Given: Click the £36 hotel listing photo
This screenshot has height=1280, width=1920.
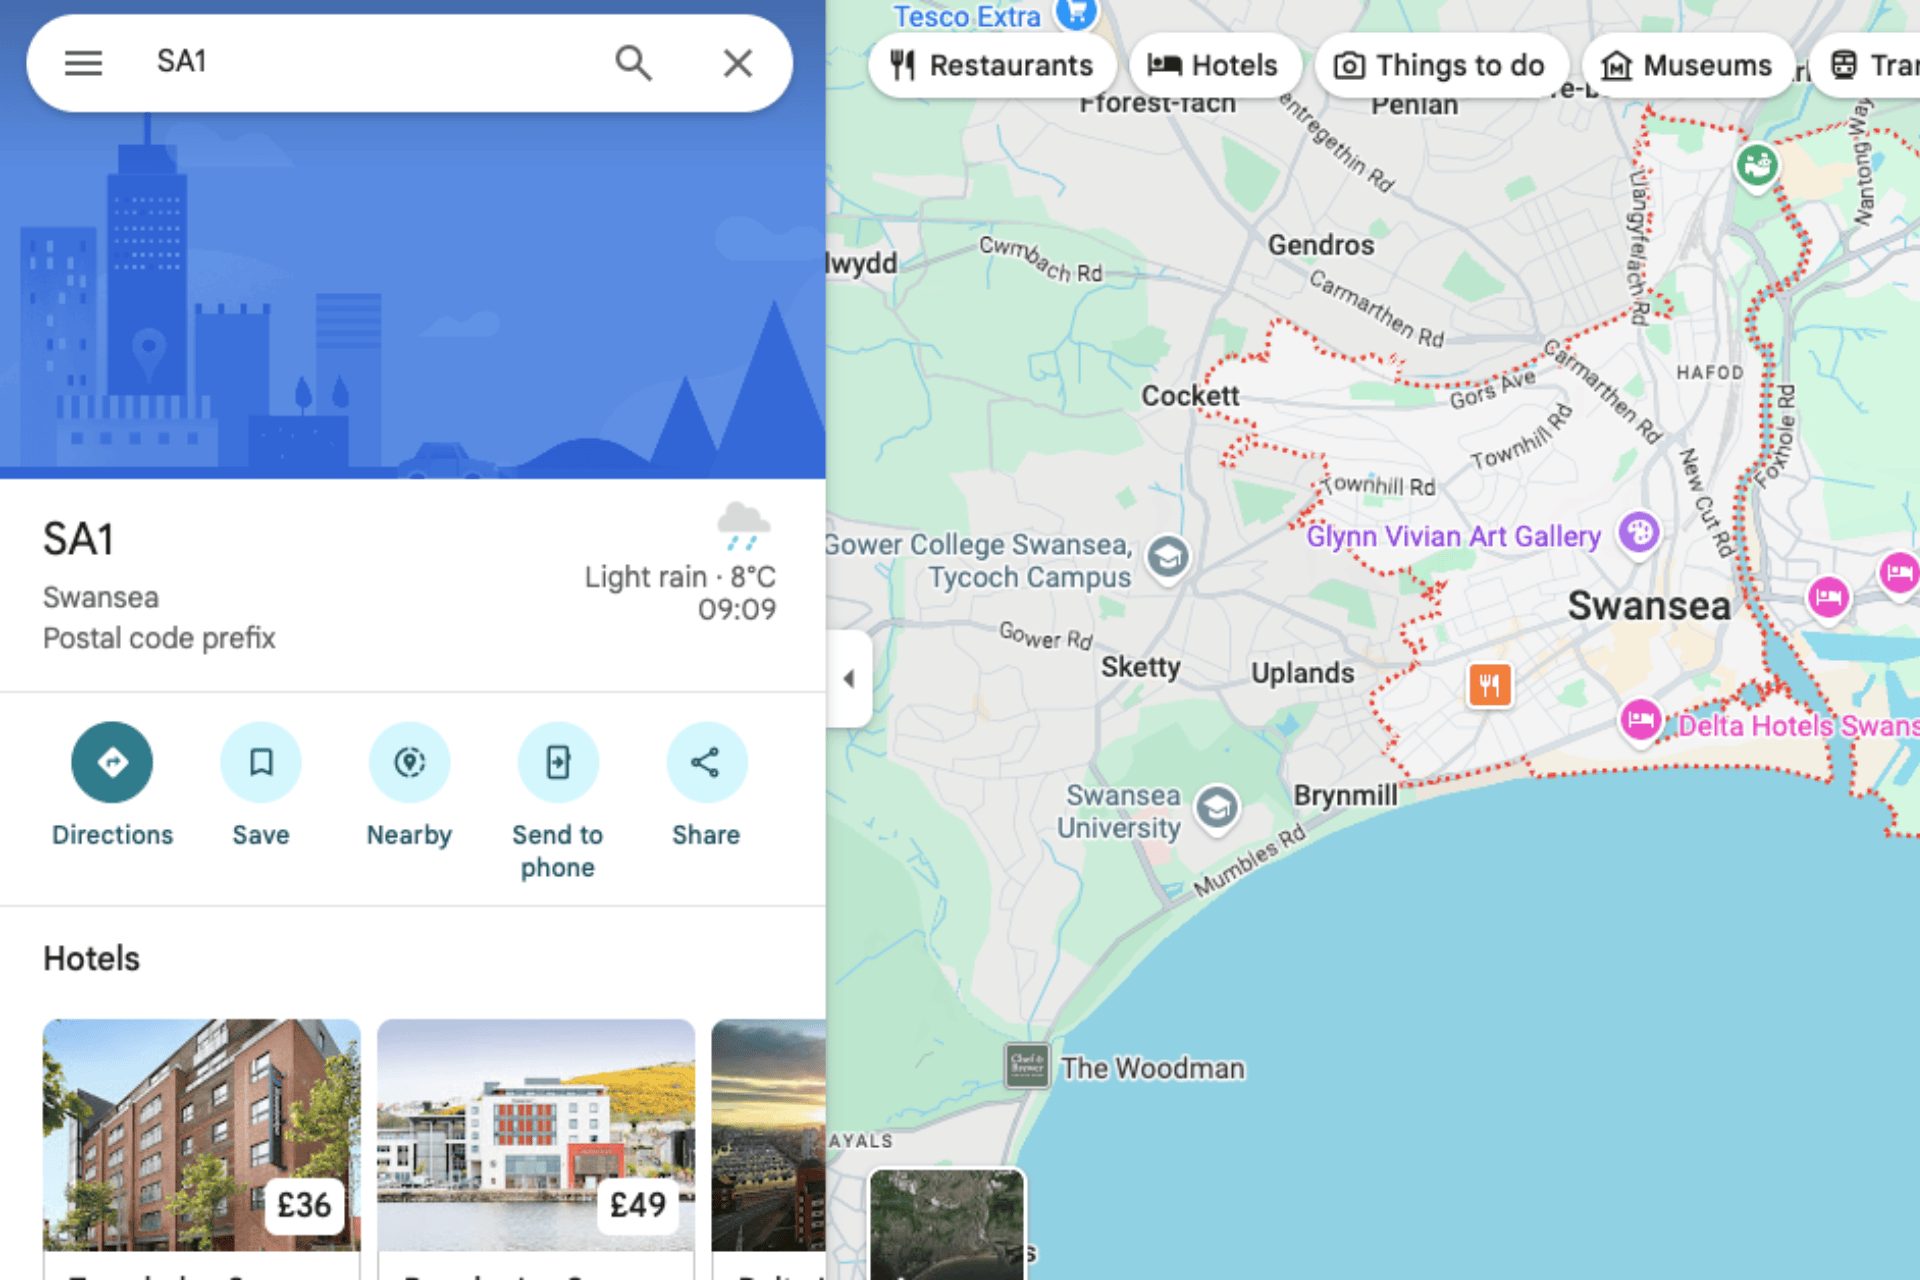Looking at the screenshot, I should (x=201, y=1135).
